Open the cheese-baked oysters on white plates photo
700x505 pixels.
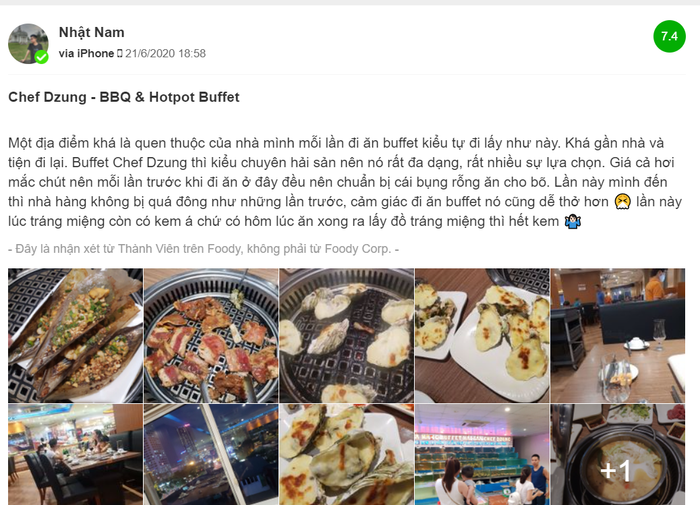click(482, 336)
